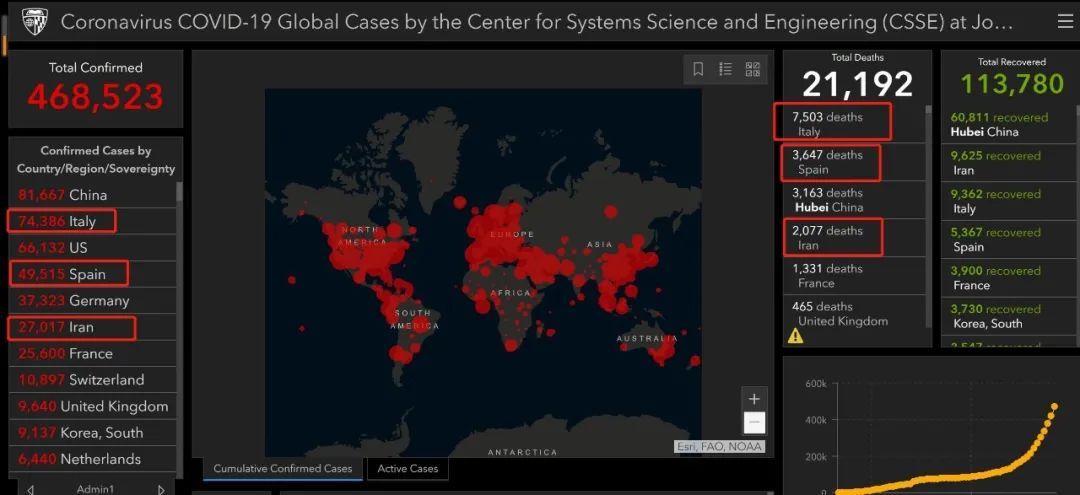Go to previous Admin level arrow
The image size is (1080, 495).
coord(30,489)
